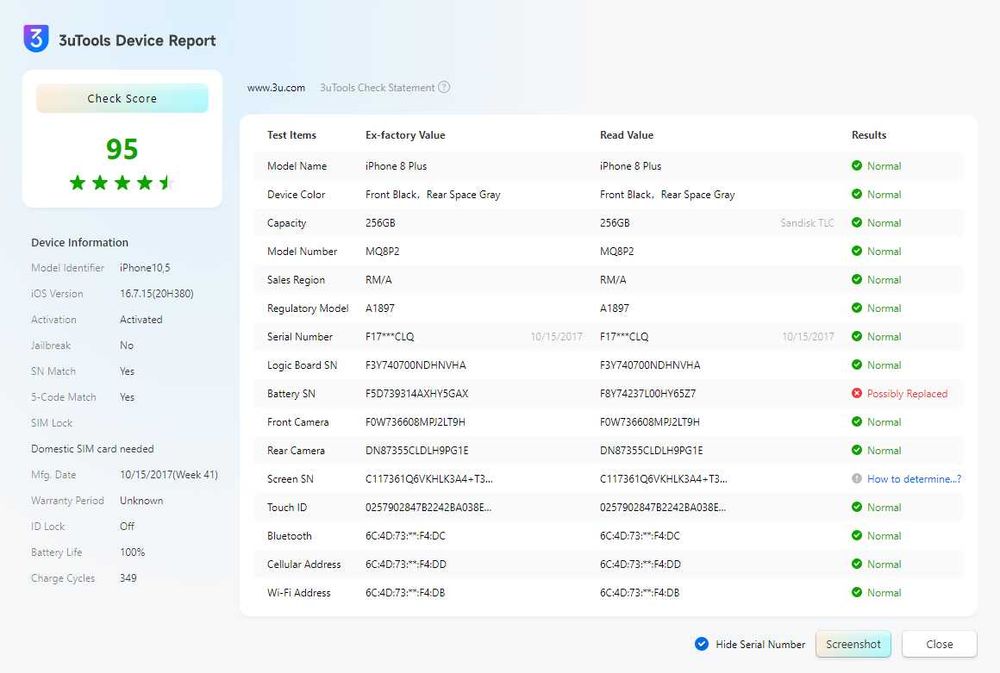This screenshot has width=1000, height=673.
Task: Click the green check icon for Regulatory Model
Action: coord(857,307)
